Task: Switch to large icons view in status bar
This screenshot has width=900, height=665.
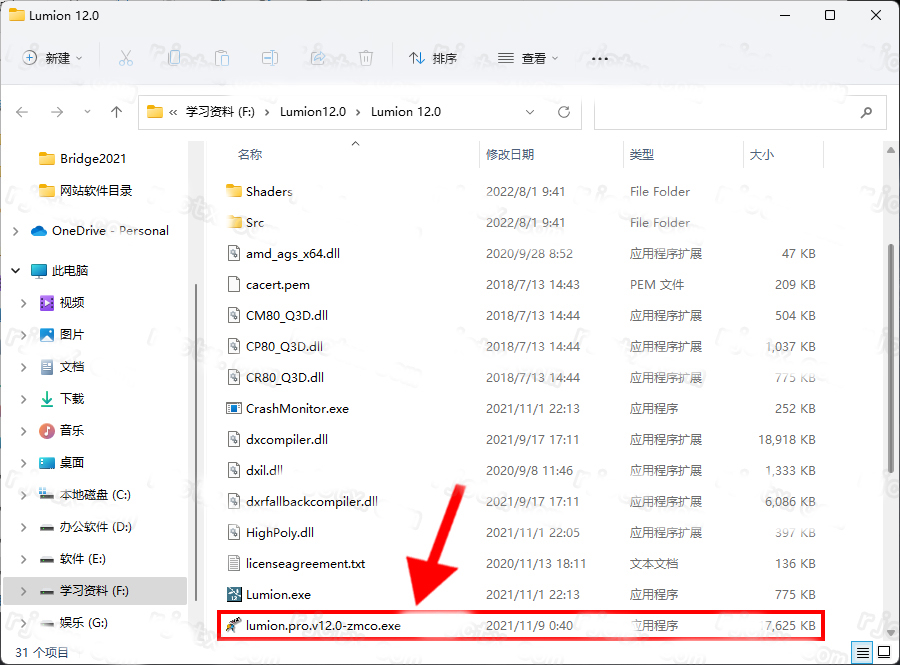Action: 884,652
